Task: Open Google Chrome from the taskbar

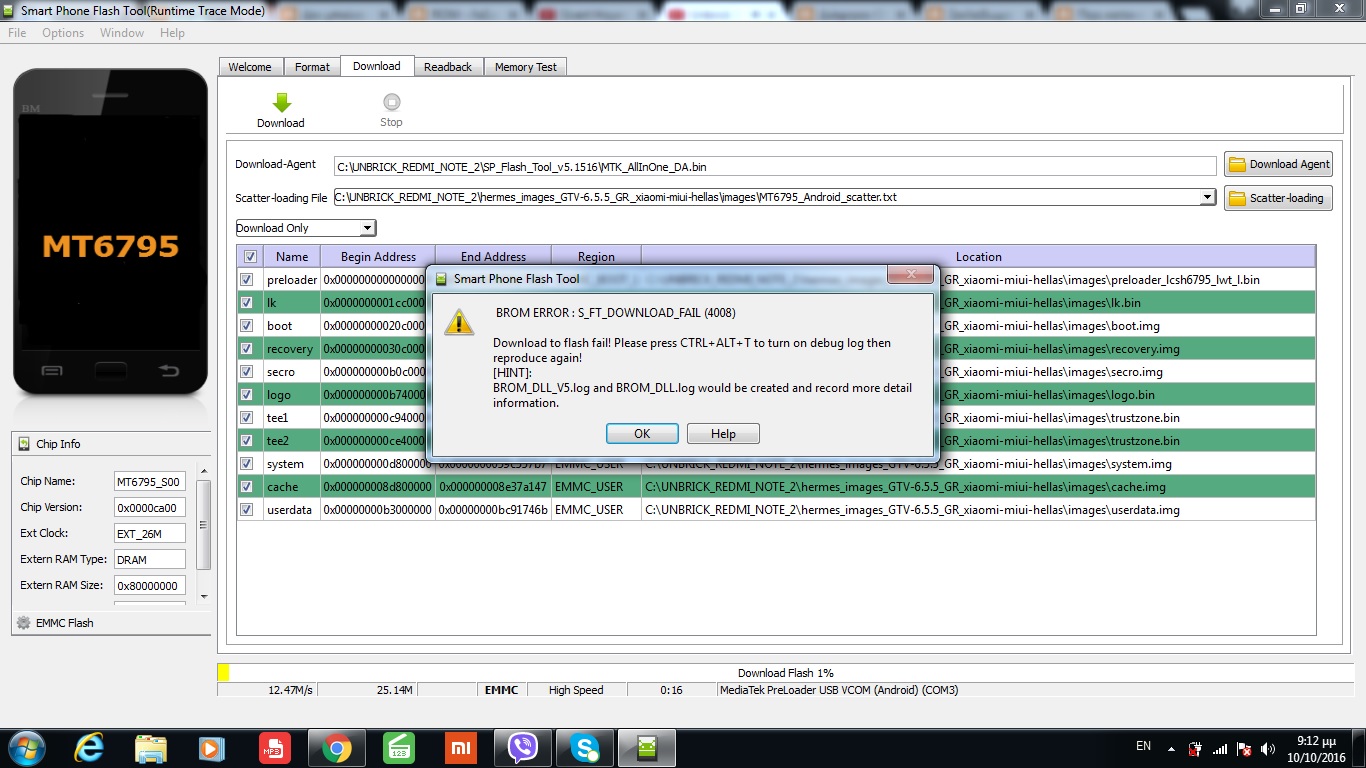Action: pos(336,748)
